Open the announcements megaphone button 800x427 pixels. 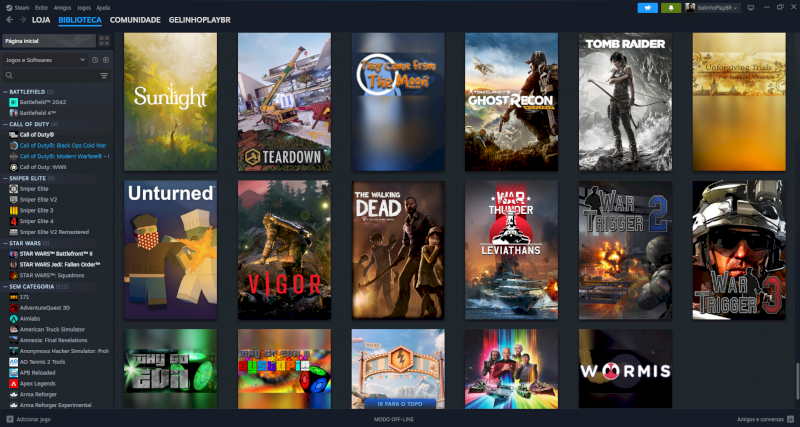coord(647,8)
